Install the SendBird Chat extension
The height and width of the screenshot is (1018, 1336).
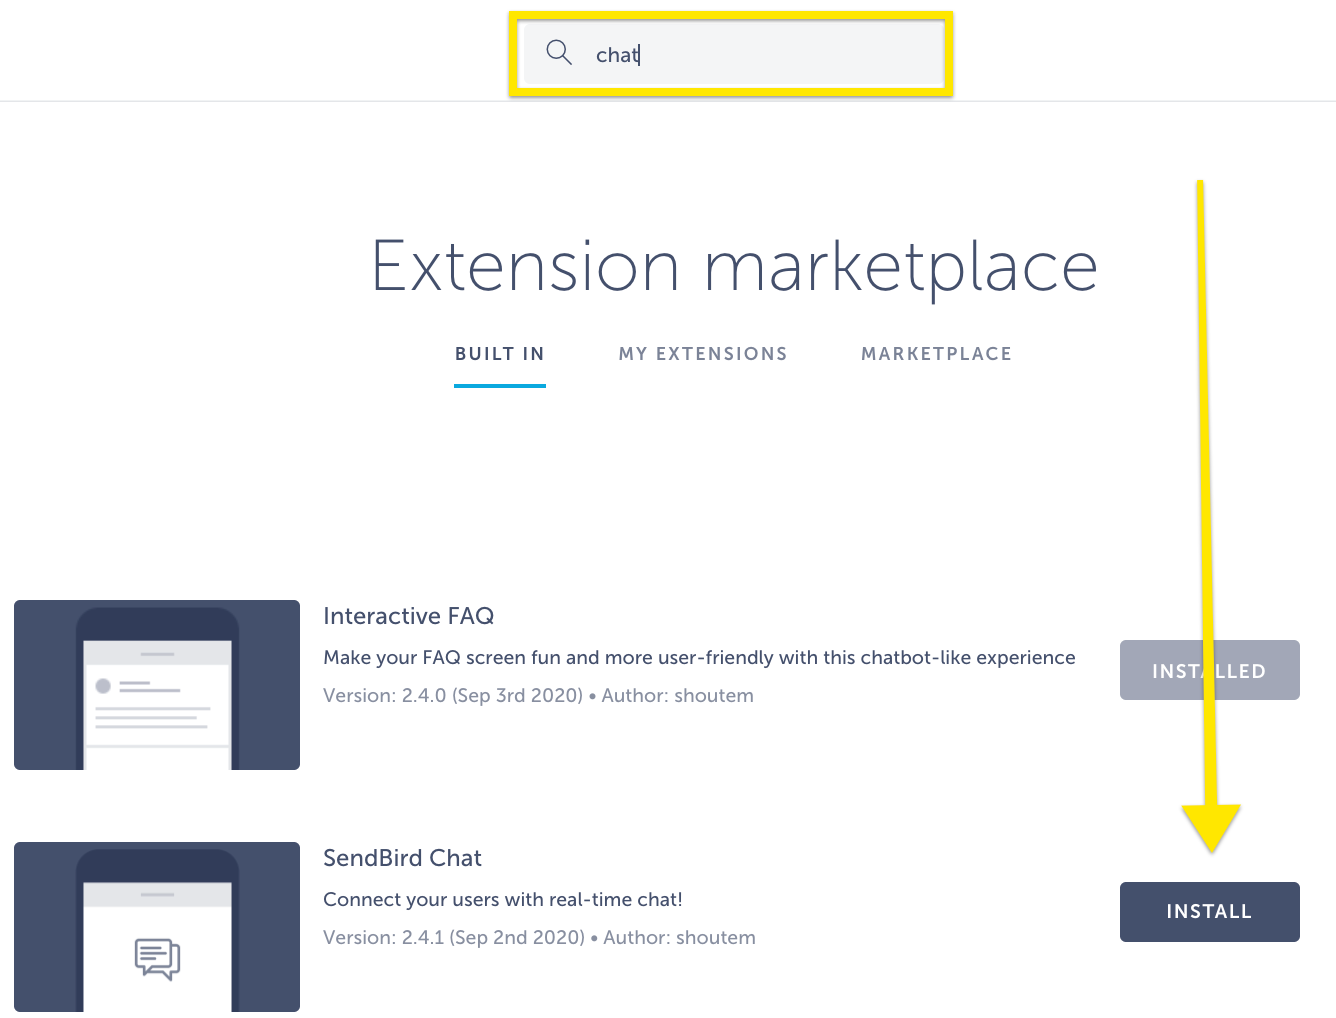click(x=1209, y=911)
